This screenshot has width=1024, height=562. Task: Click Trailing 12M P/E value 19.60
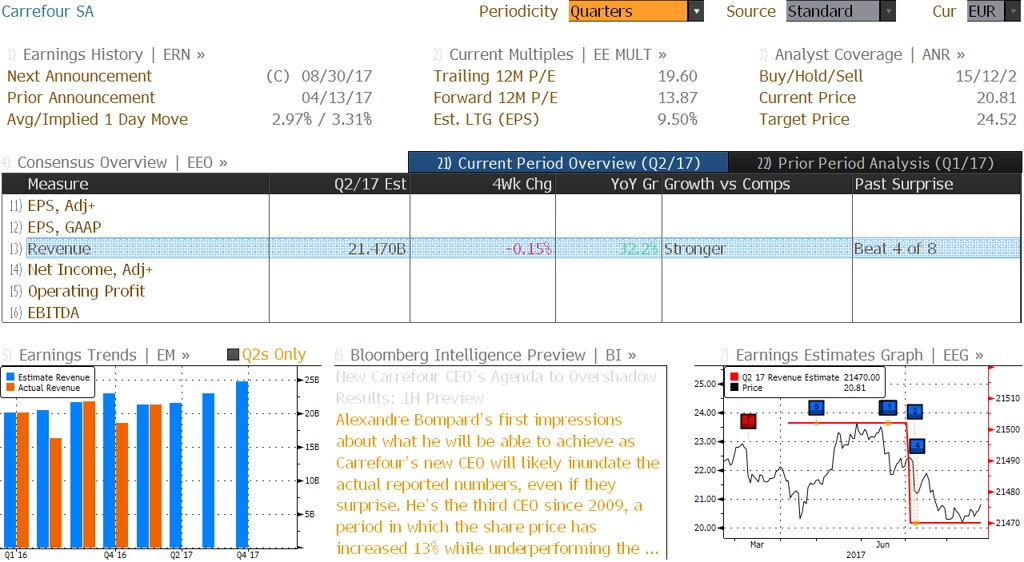coord(677,76)
